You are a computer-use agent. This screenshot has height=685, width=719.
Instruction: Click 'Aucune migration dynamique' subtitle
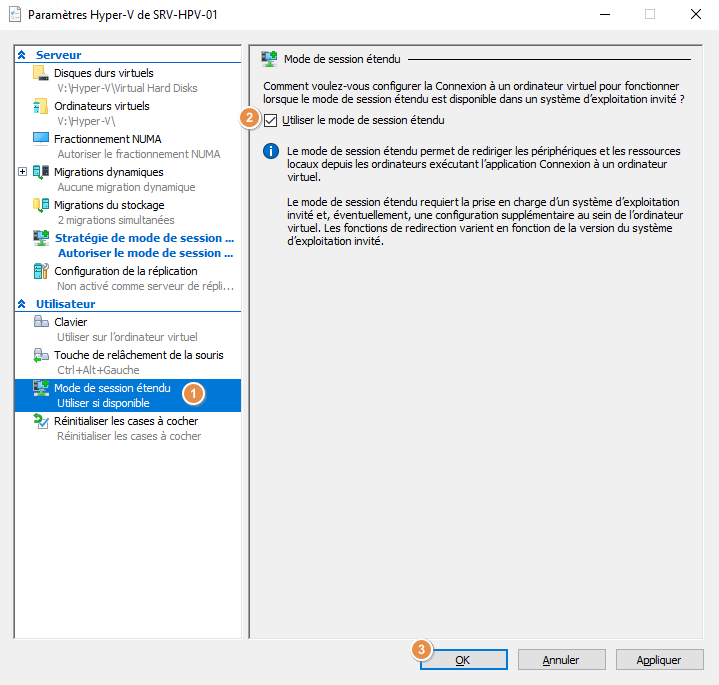pos(126,187)
